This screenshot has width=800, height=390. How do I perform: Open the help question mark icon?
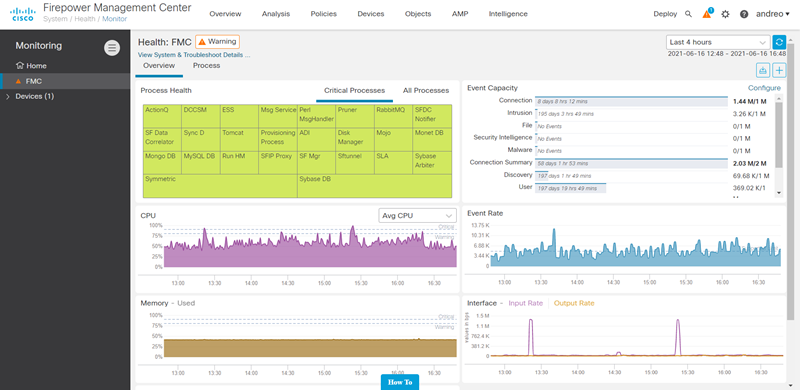click(x=744, y=14)
